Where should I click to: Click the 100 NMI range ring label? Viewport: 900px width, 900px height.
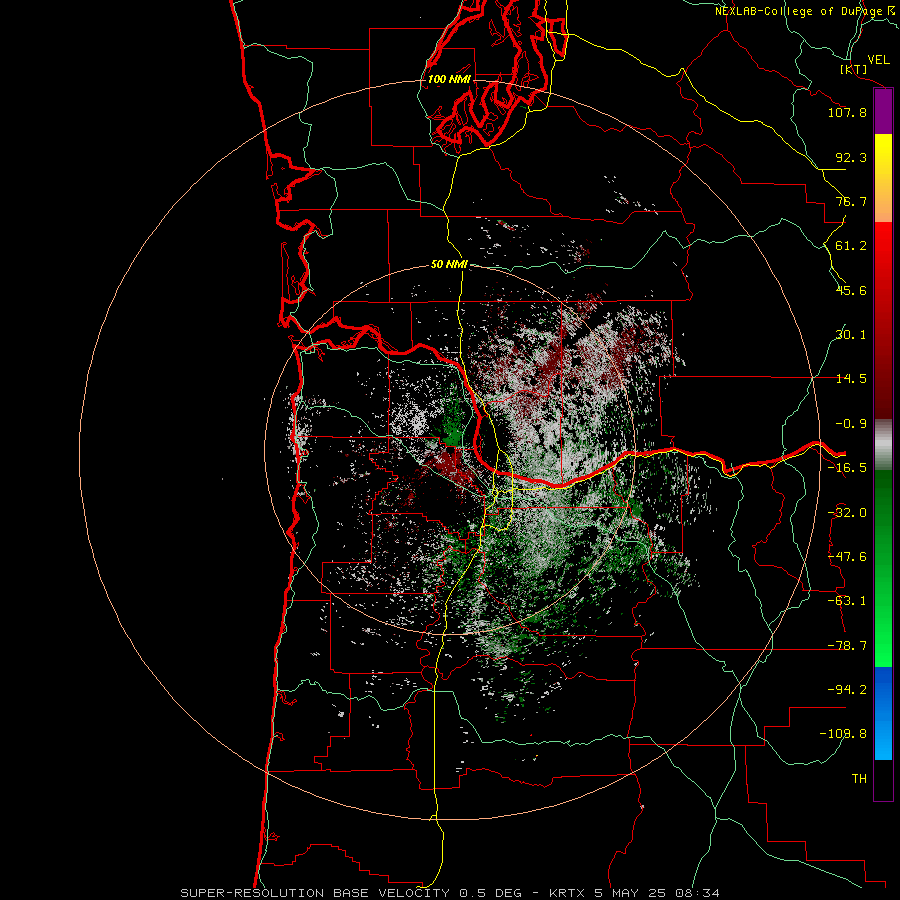pos(449,79)
